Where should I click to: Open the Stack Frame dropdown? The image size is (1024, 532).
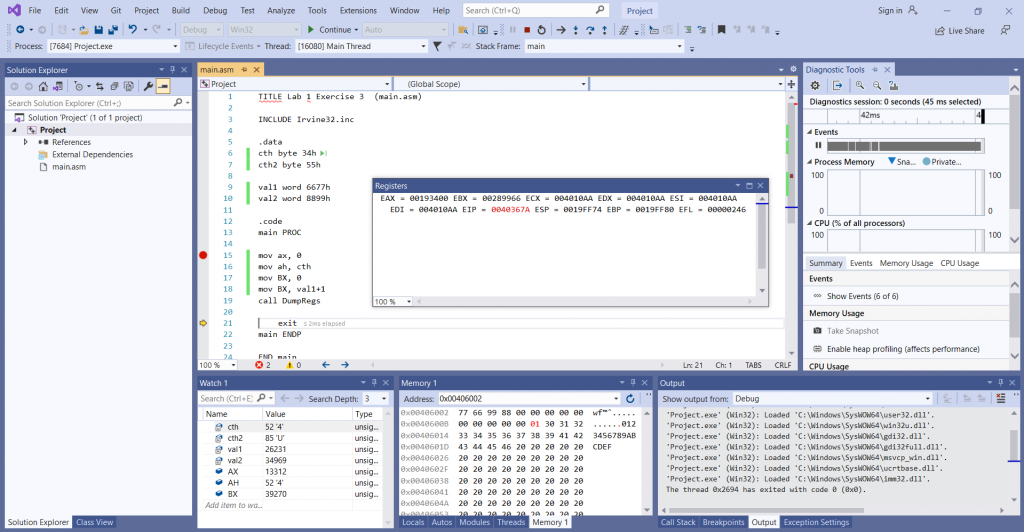(603, 46)
